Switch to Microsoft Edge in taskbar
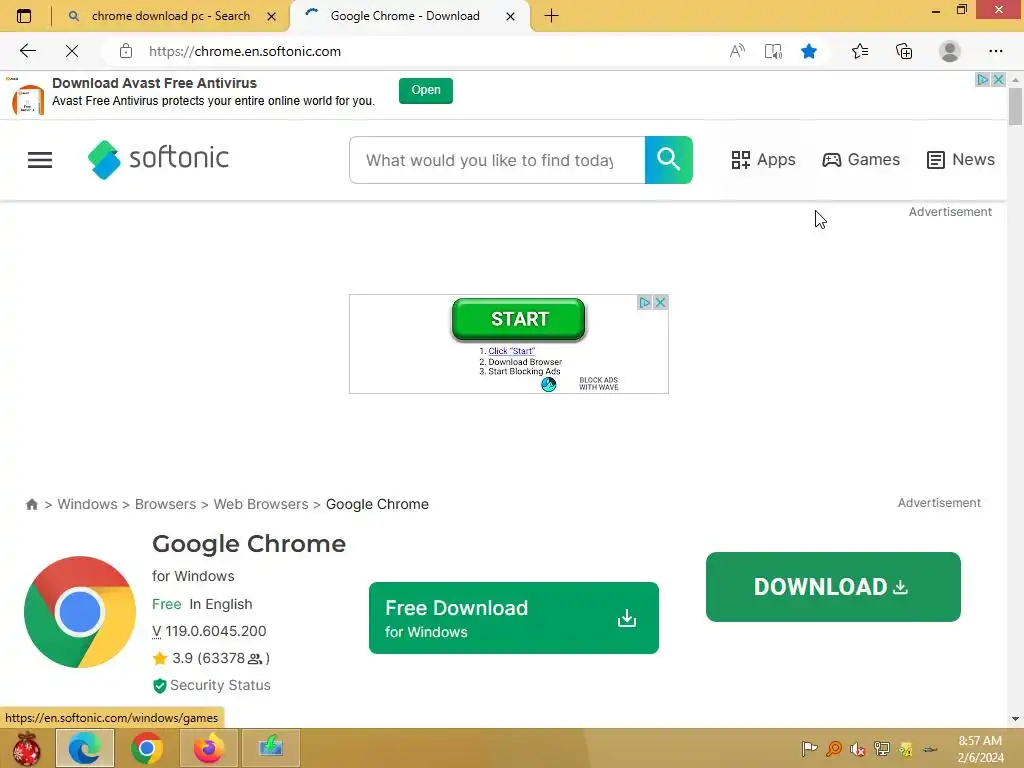The image size is (1024, 768). [x=85, y=748]
